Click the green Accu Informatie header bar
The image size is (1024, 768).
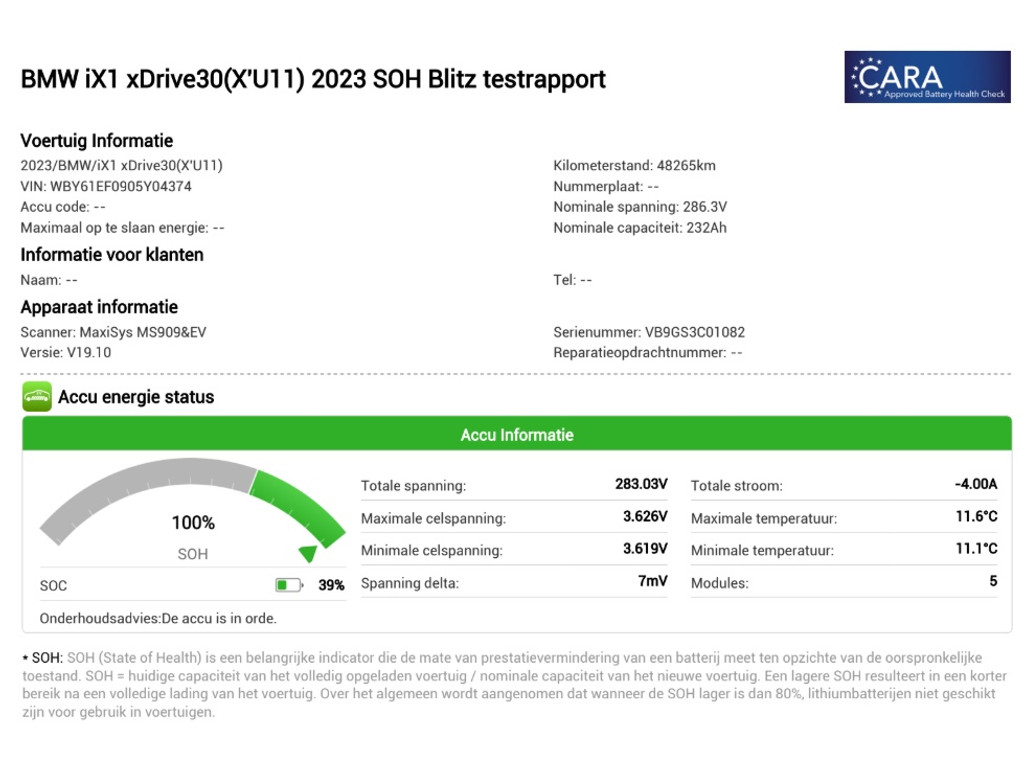pos(516,435)
